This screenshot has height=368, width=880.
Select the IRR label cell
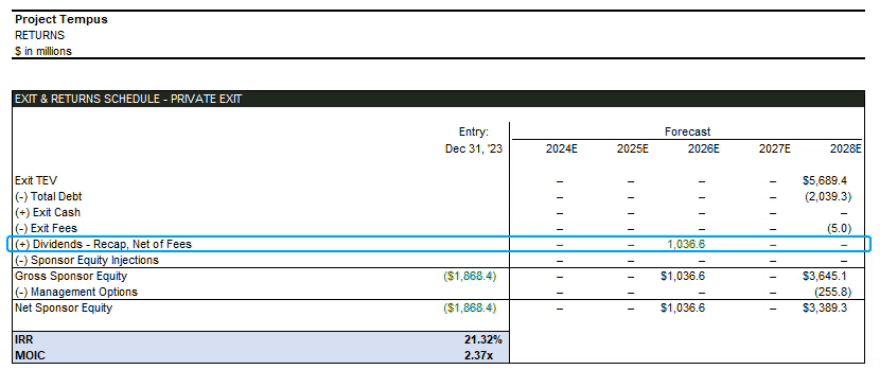pyautogui.click(x=25, y=340)
